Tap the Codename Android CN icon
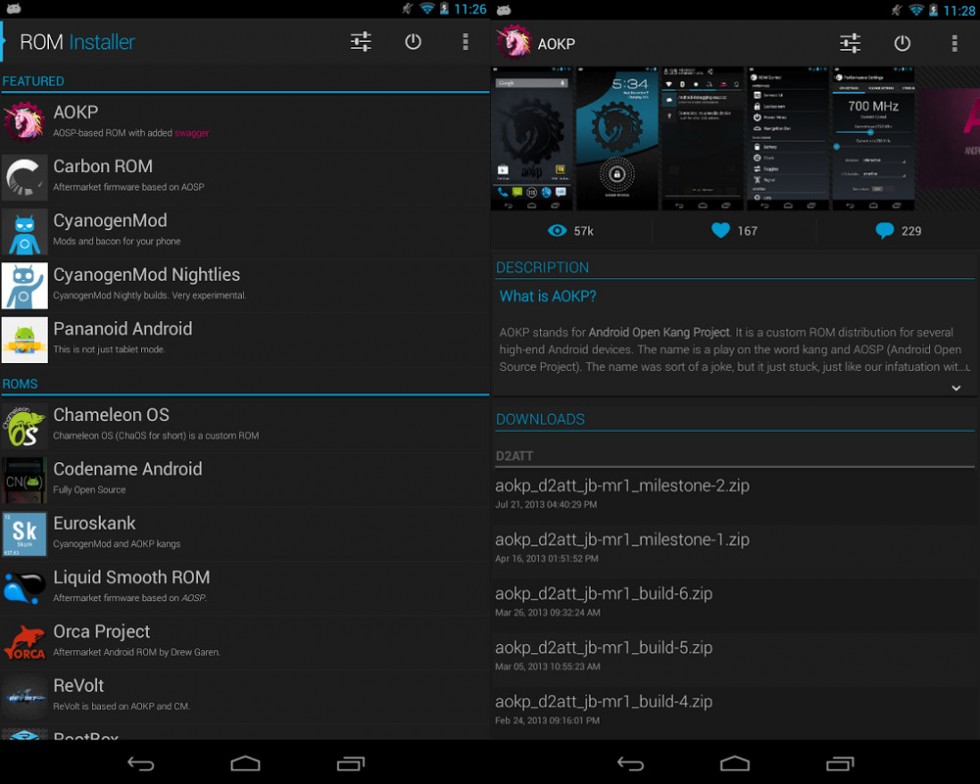 pos(24,481)
